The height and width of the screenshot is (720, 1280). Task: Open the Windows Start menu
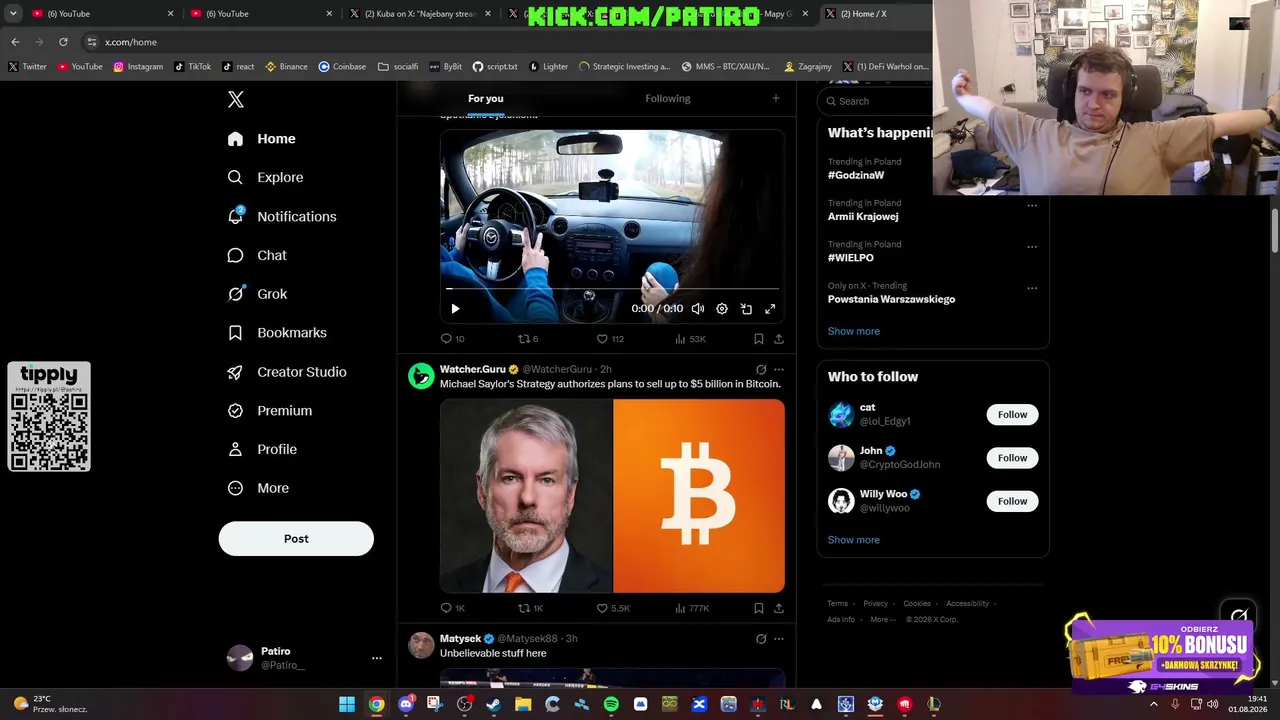click(x=347, y=704)
